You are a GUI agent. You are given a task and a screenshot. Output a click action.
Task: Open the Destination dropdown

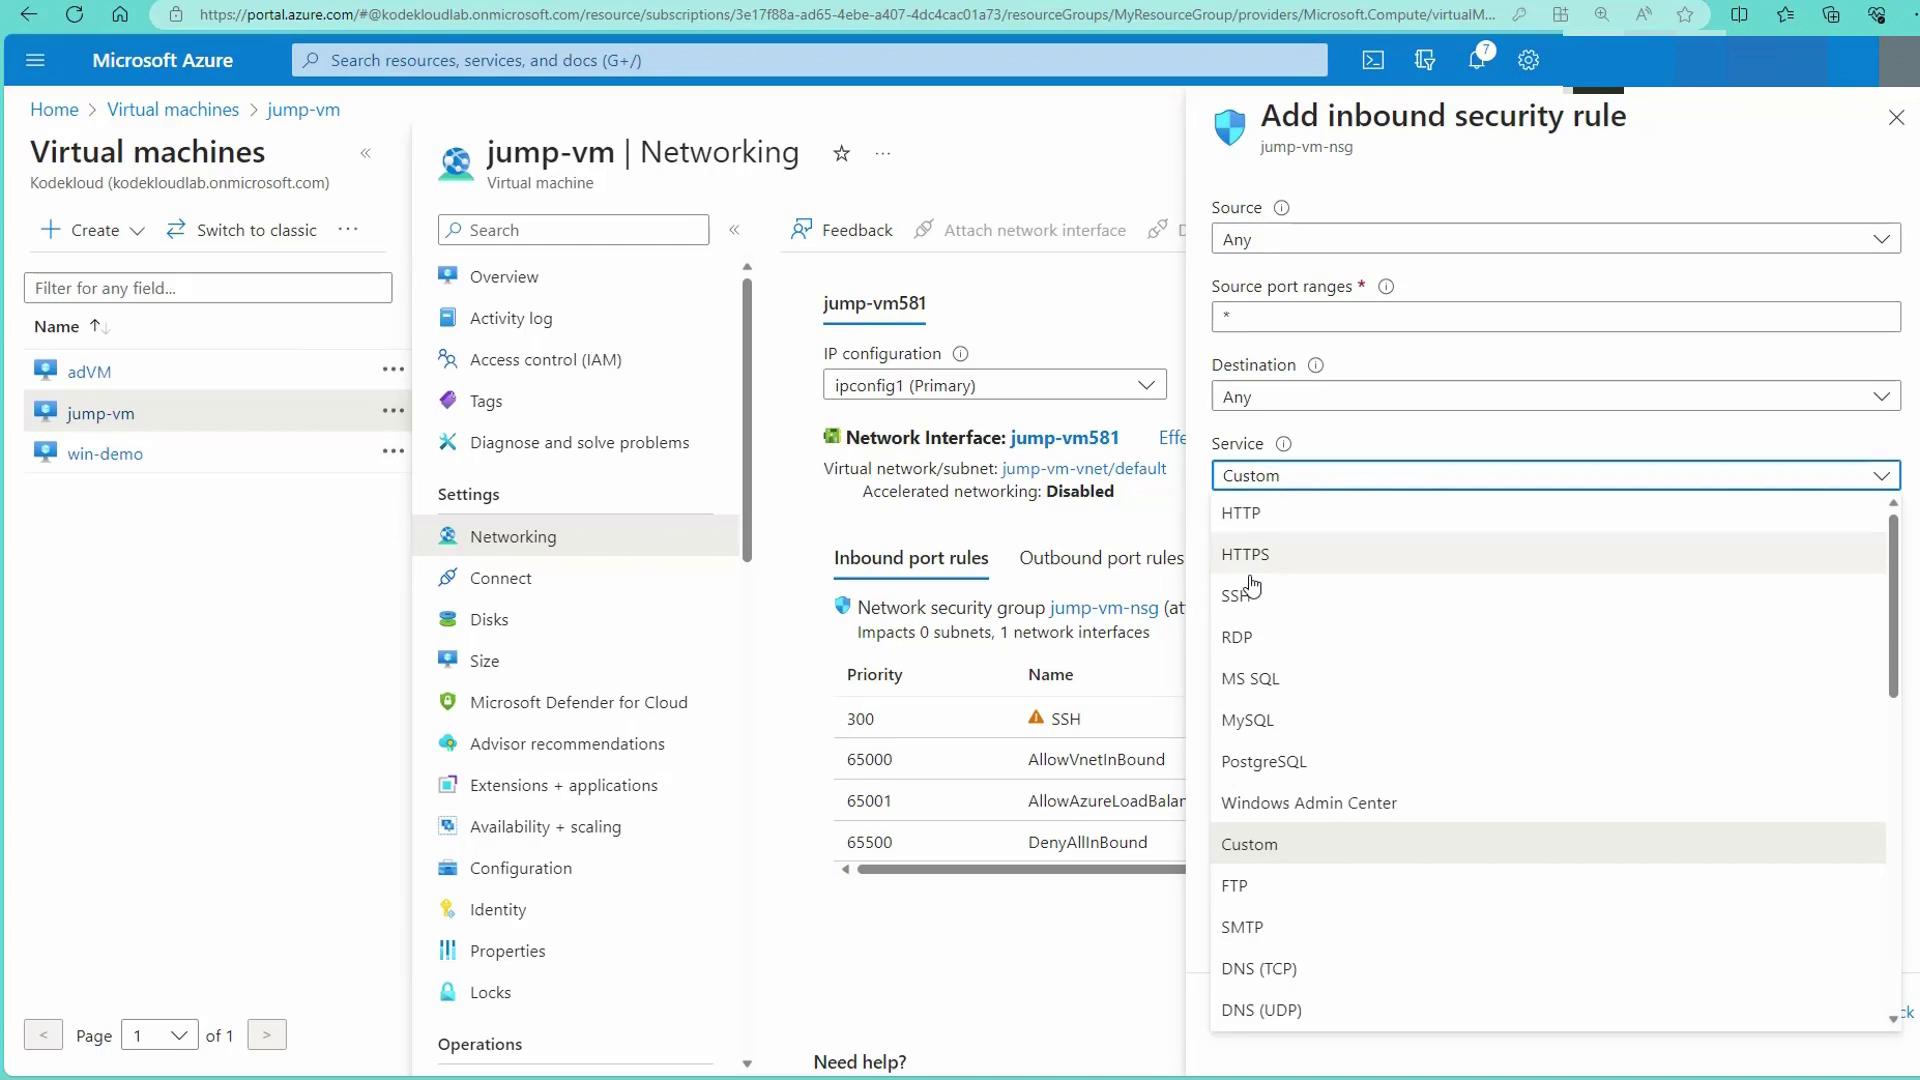click(x=1555, y=397)
